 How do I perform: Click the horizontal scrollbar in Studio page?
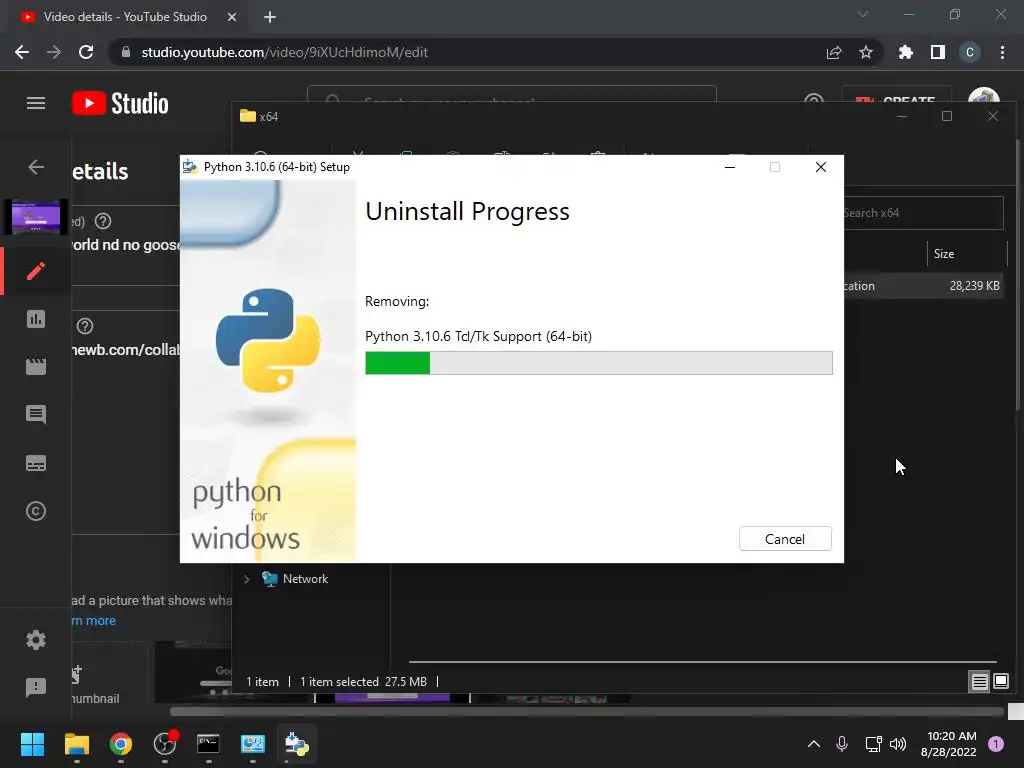point(586,711)
